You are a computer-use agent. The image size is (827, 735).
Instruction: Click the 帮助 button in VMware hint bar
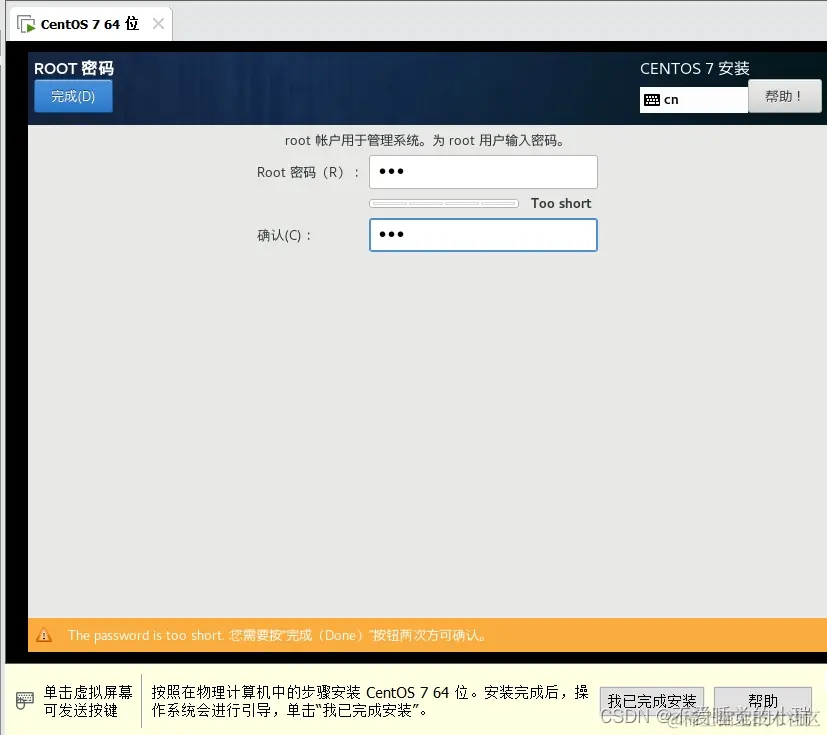pos(763,700)
